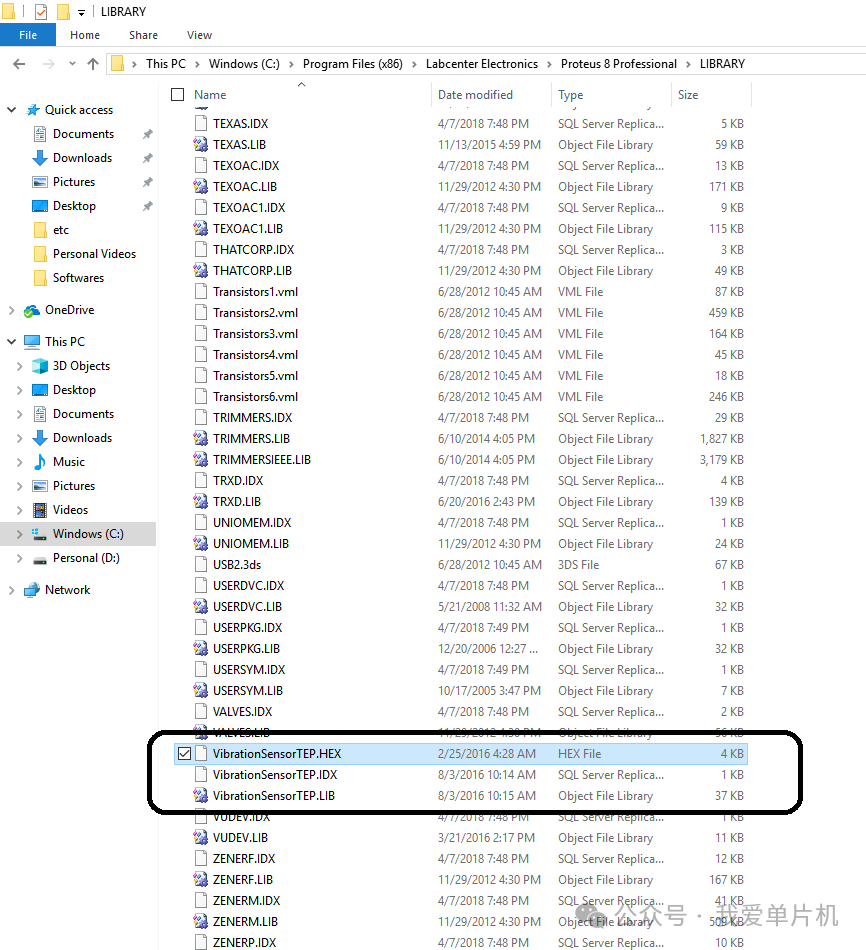Screen dimensions: 866x950
Task: Sort by the Name column header
Action: 210,95
